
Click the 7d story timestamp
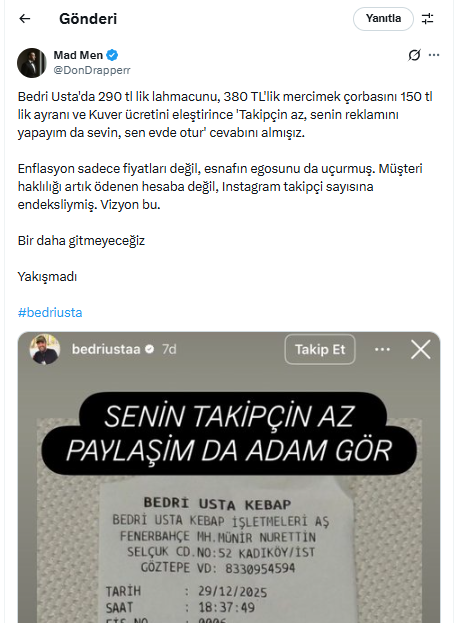169,349
